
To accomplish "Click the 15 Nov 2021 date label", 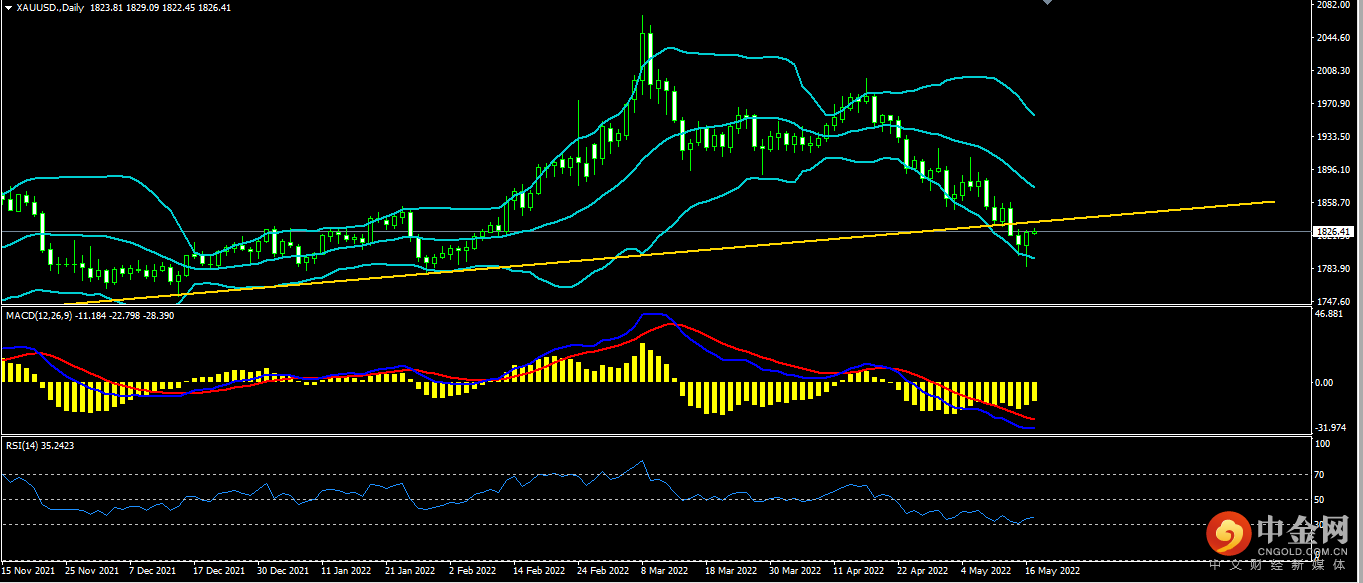I will [x=27, y=572].
